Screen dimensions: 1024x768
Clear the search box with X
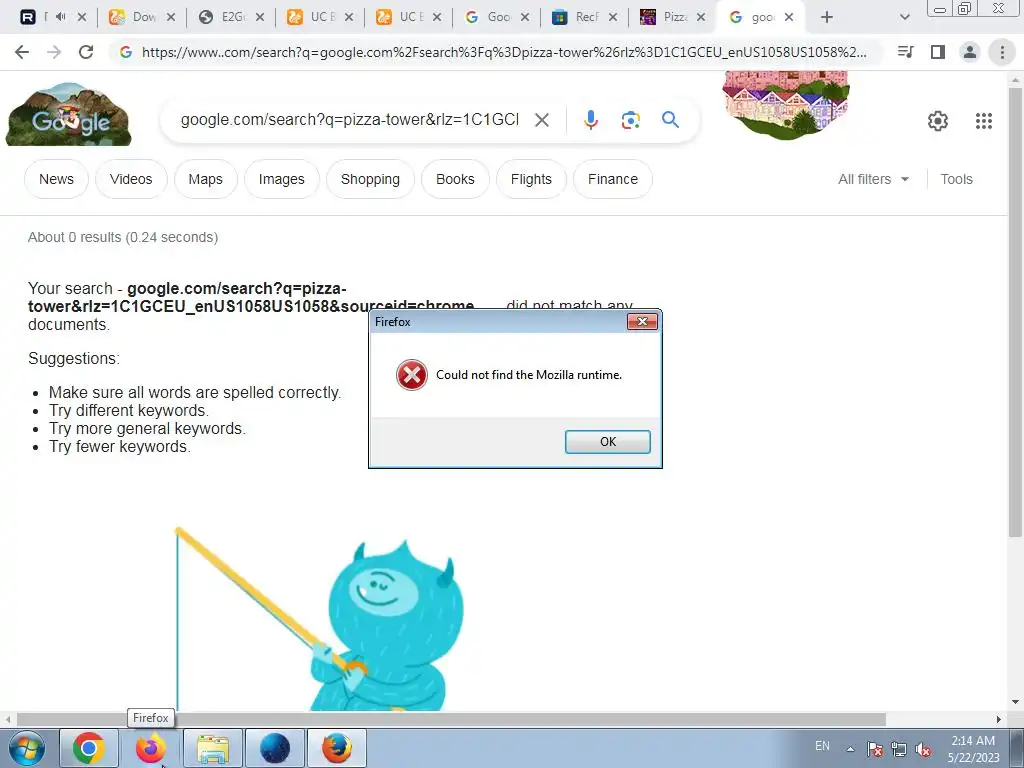pyautogui.click(x=541, y=120)
